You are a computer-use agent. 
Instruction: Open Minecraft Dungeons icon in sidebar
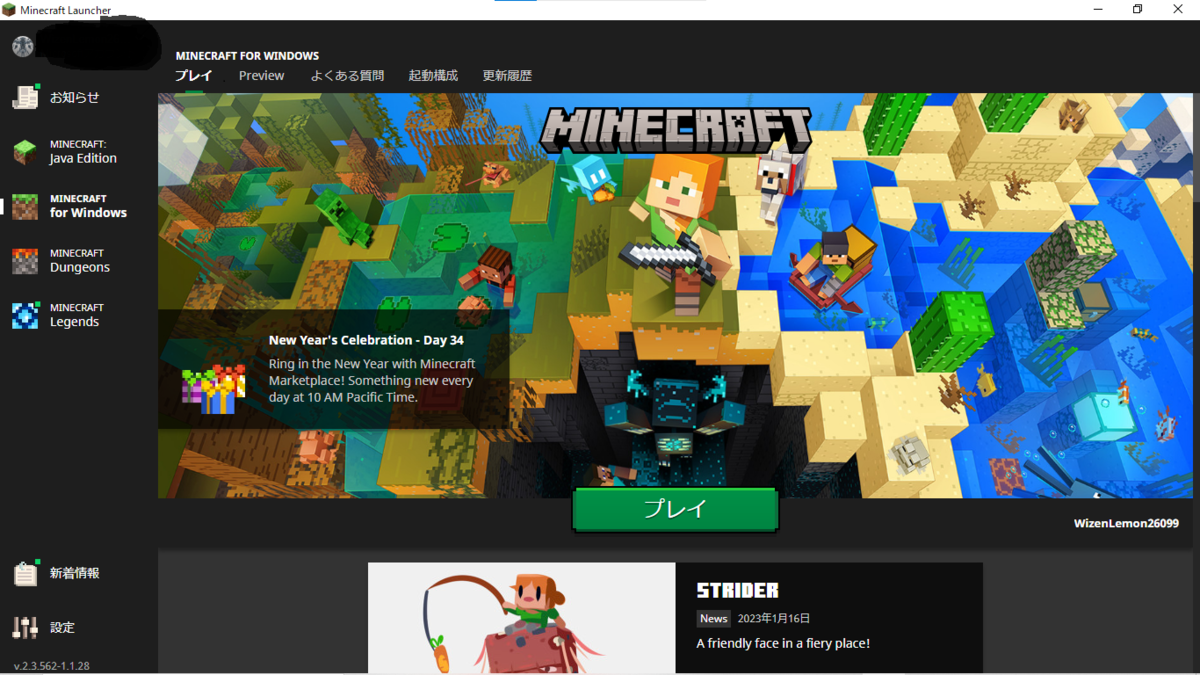click(25, 261)
